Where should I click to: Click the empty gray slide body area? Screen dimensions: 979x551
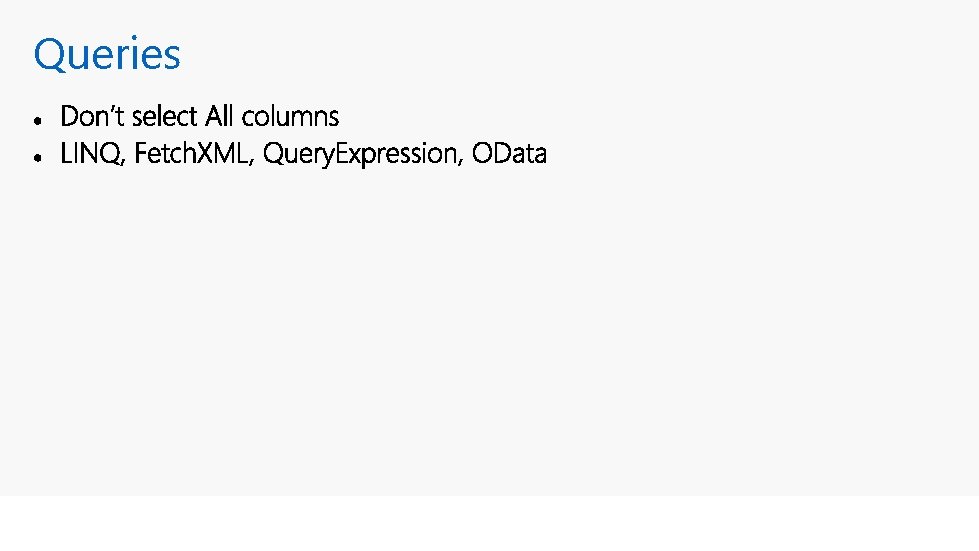point(490,331)
